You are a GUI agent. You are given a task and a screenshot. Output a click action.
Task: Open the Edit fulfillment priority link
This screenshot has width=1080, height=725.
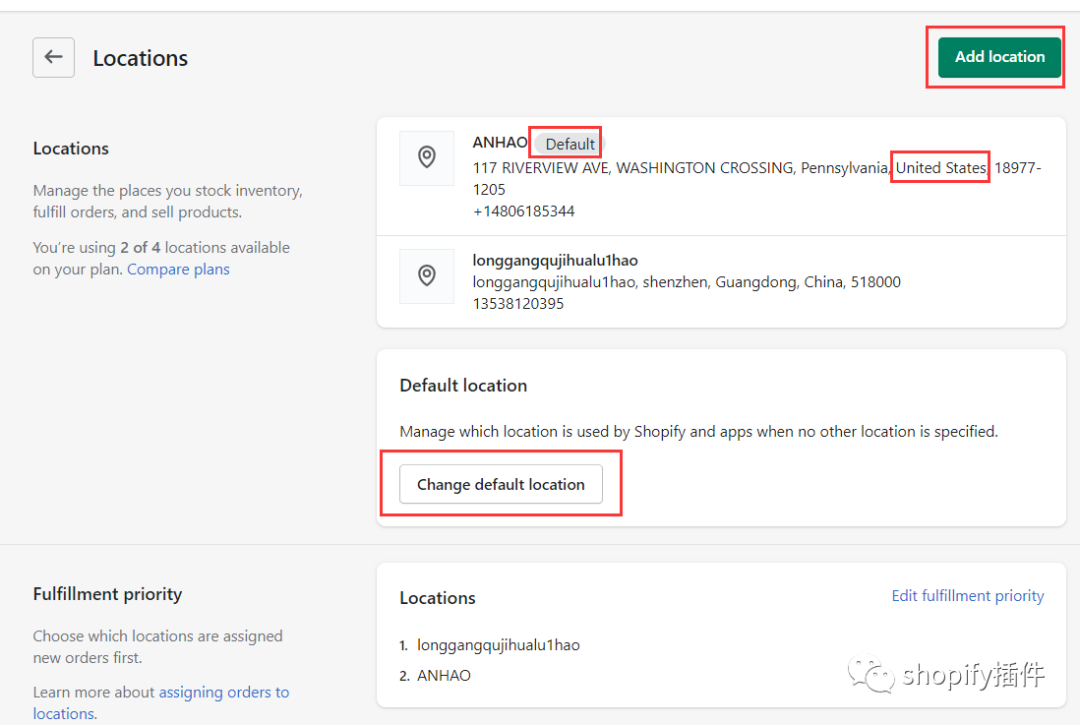pos(967,596)
